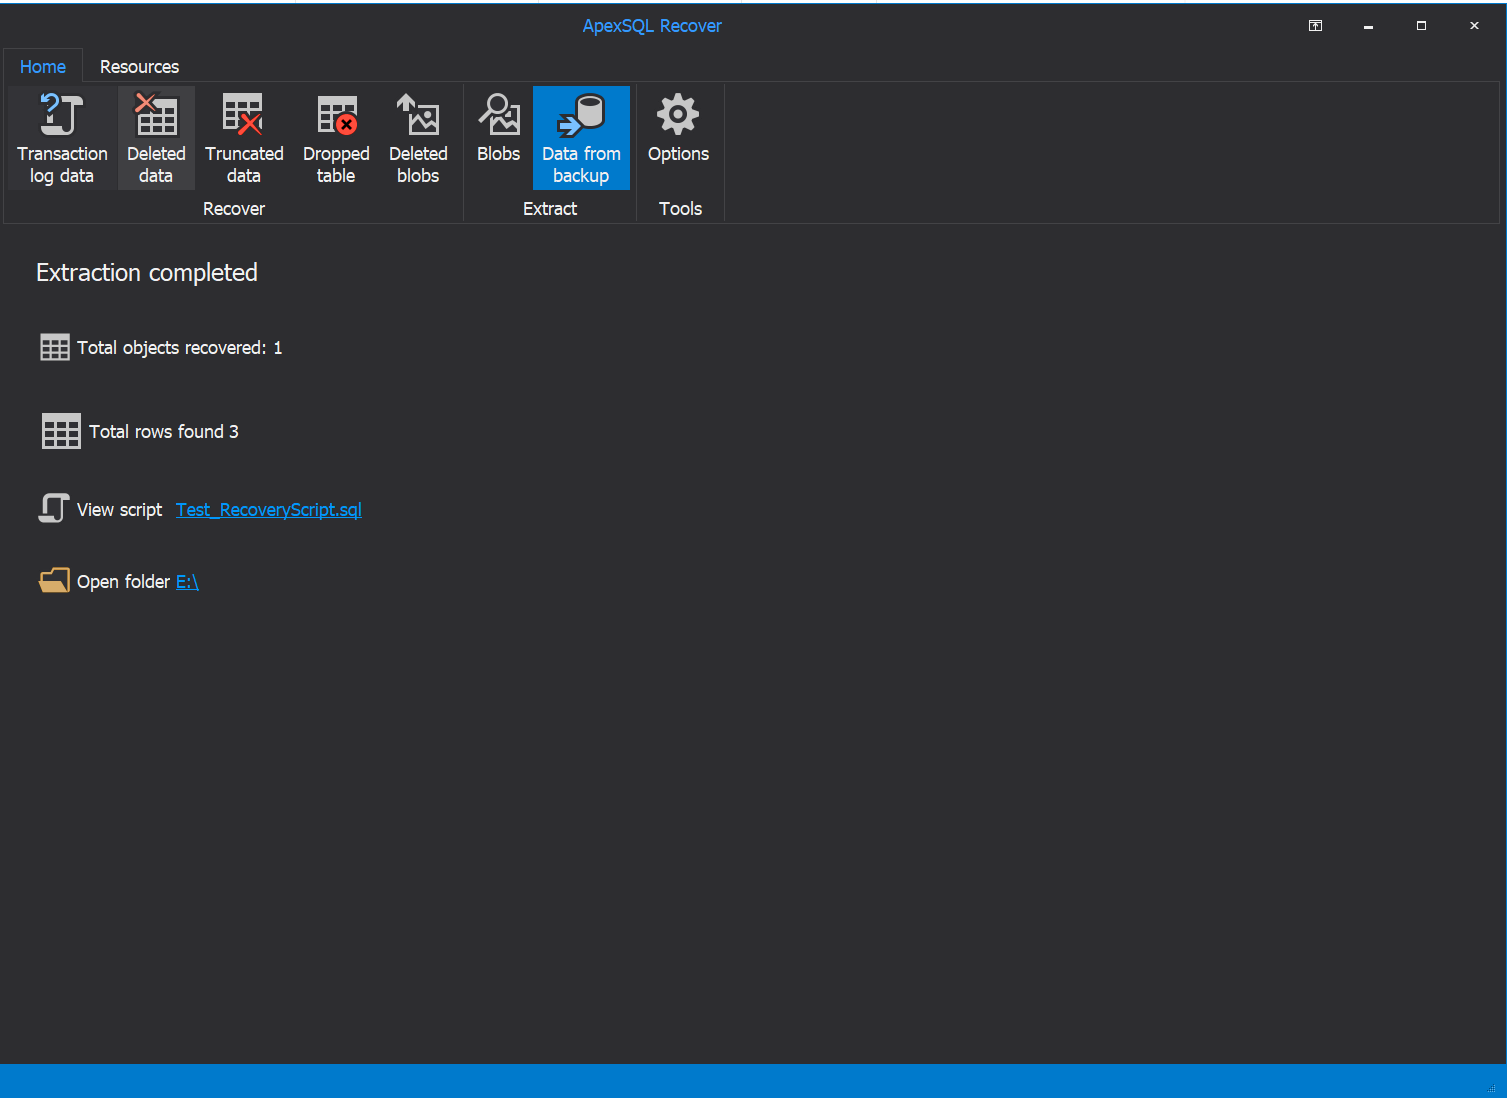The height and width of the screenshot is (1098, 1510).
Task: Click the Extract group label in the ribbon
Action: click(549, 208)
